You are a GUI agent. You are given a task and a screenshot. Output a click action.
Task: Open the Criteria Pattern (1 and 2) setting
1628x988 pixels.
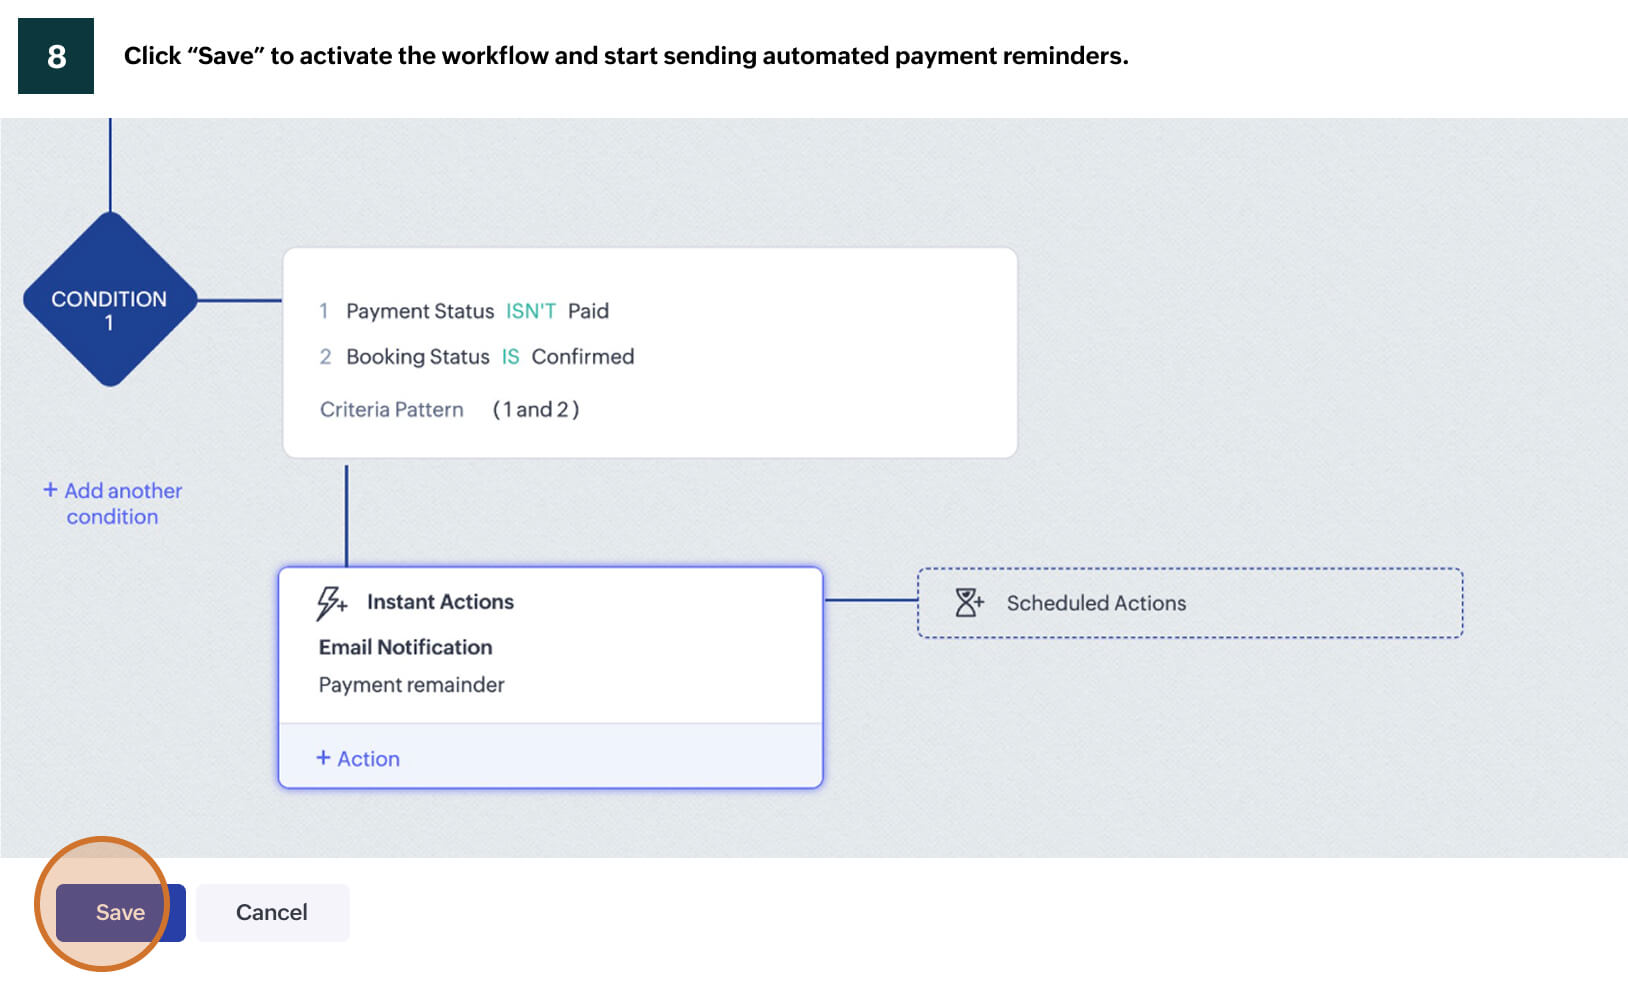(x=451, y=409)
